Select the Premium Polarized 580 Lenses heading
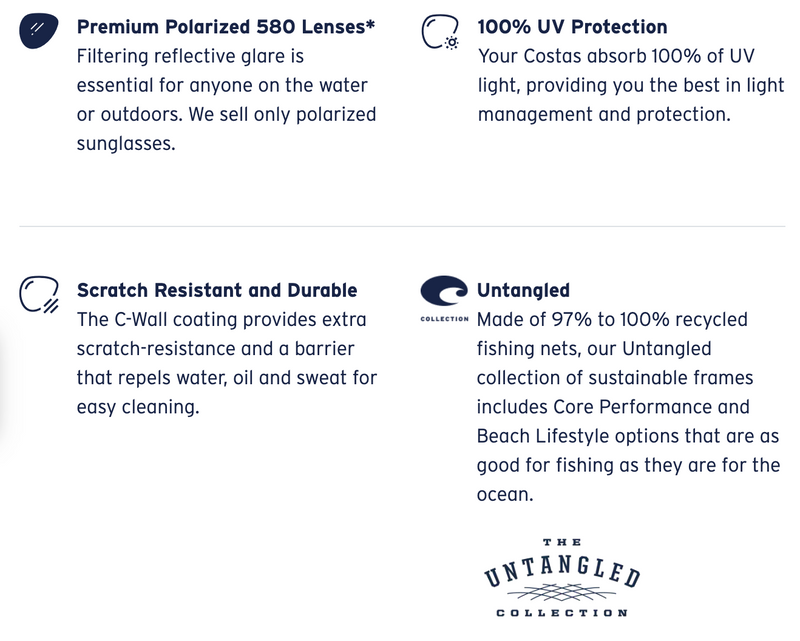800x641 pixels. point(226,27)
